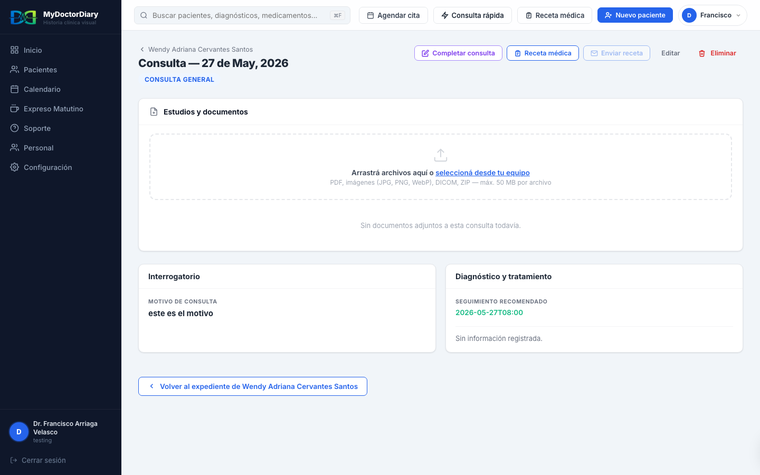Click the MyDoctorDiary logo icon

click(23, 17)
